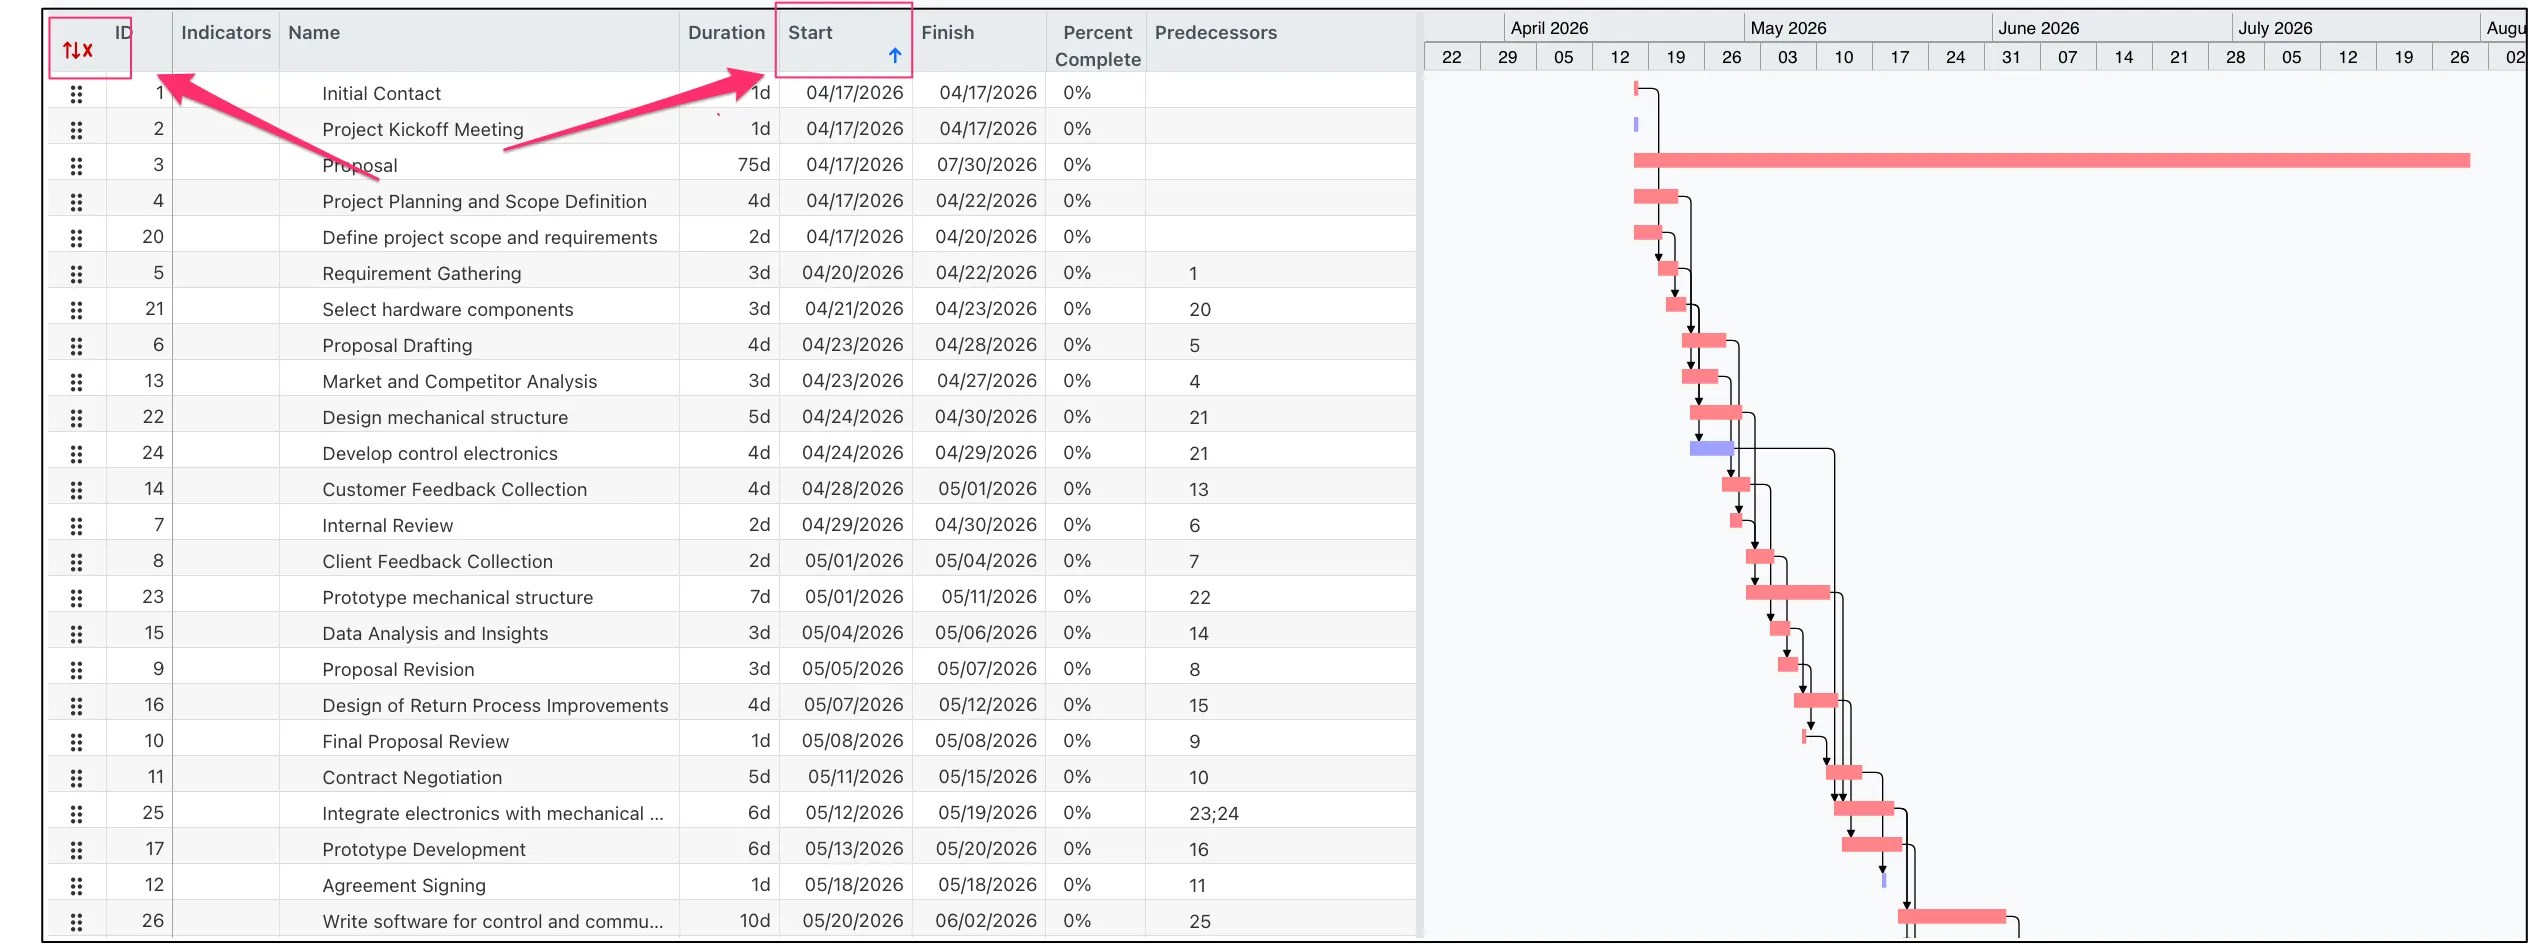
Task: Click finish date 07/30/2026 of Proposal
Action: point(986,165)
